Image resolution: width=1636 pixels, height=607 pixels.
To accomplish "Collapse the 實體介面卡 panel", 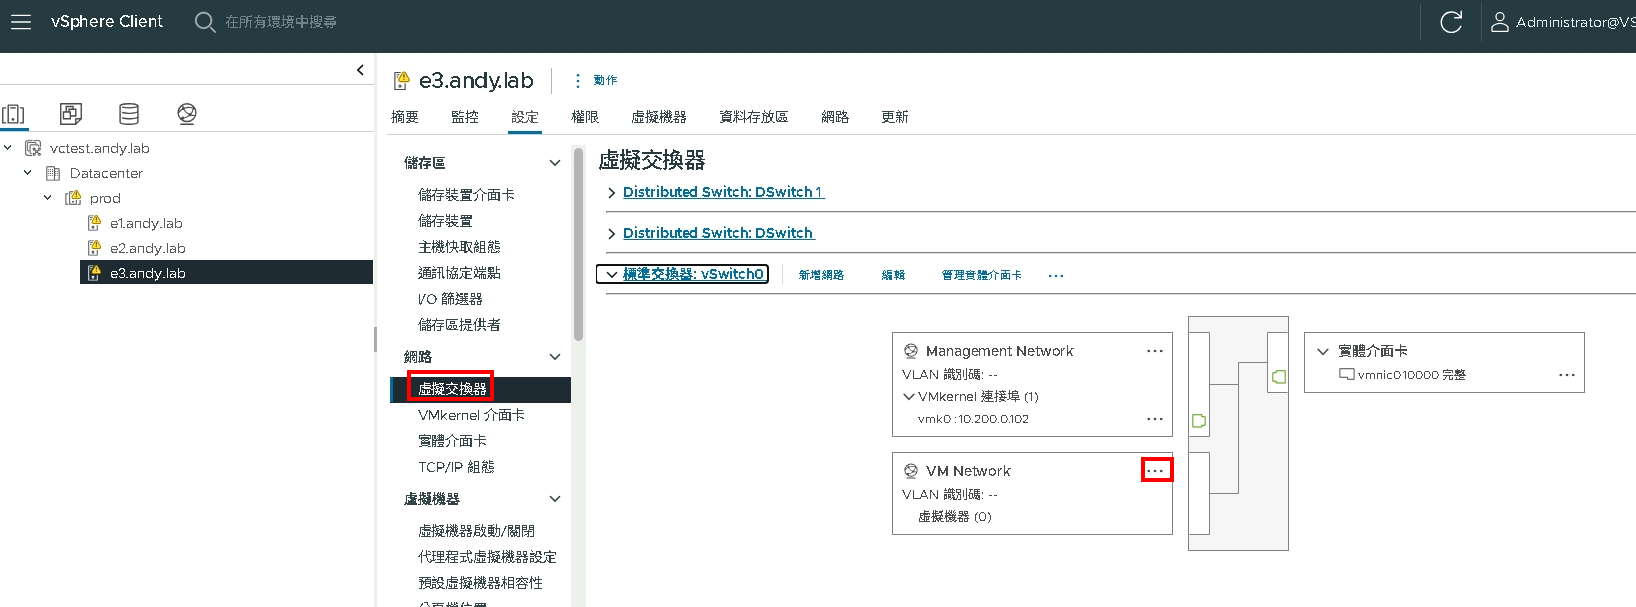I will [1323, 351].
